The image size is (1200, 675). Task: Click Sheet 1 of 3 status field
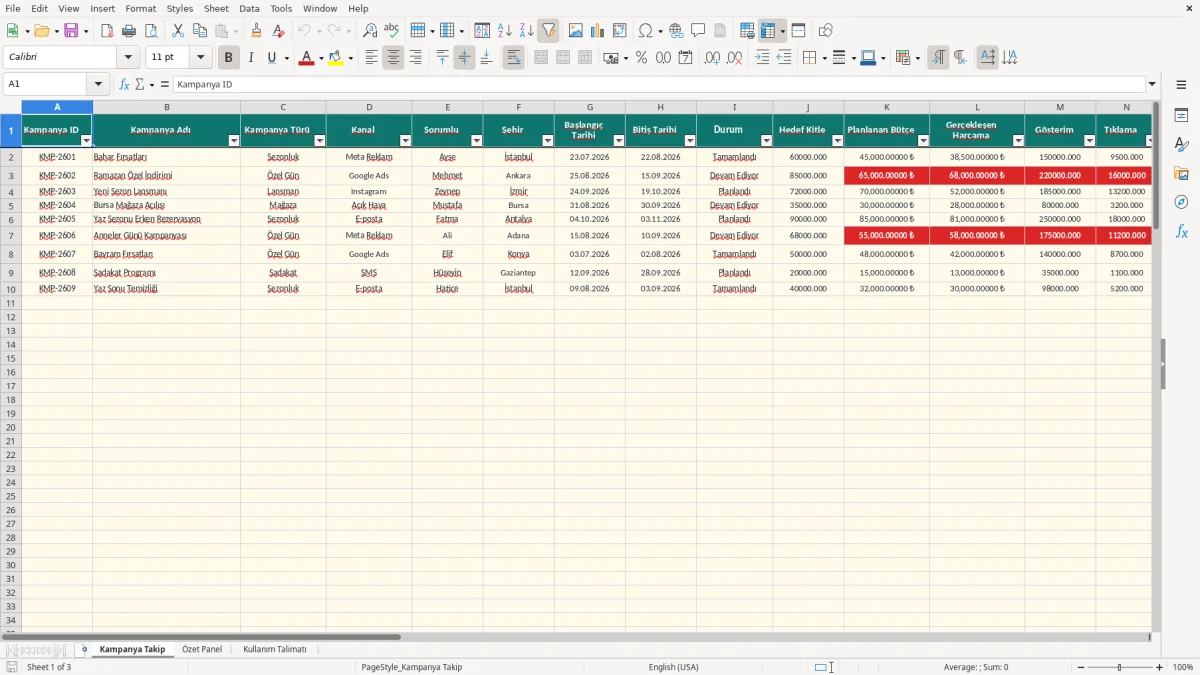(49, 667)
